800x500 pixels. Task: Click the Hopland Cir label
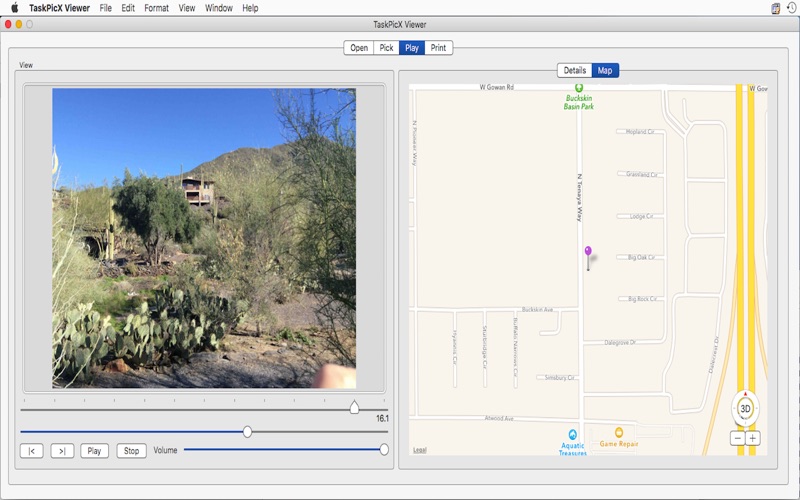pyautogui.click(x=640, y=132)
